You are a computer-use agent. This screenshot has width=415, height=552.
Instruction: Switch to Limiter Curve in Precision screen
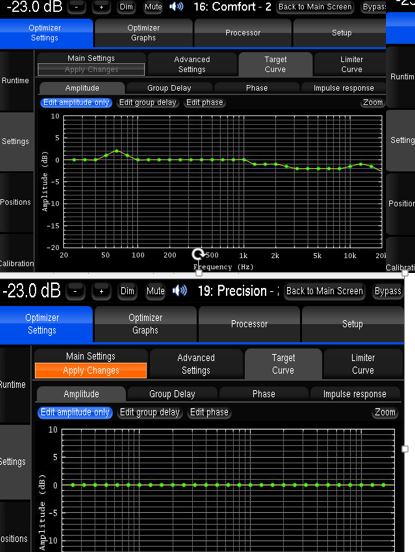[363, 364]
